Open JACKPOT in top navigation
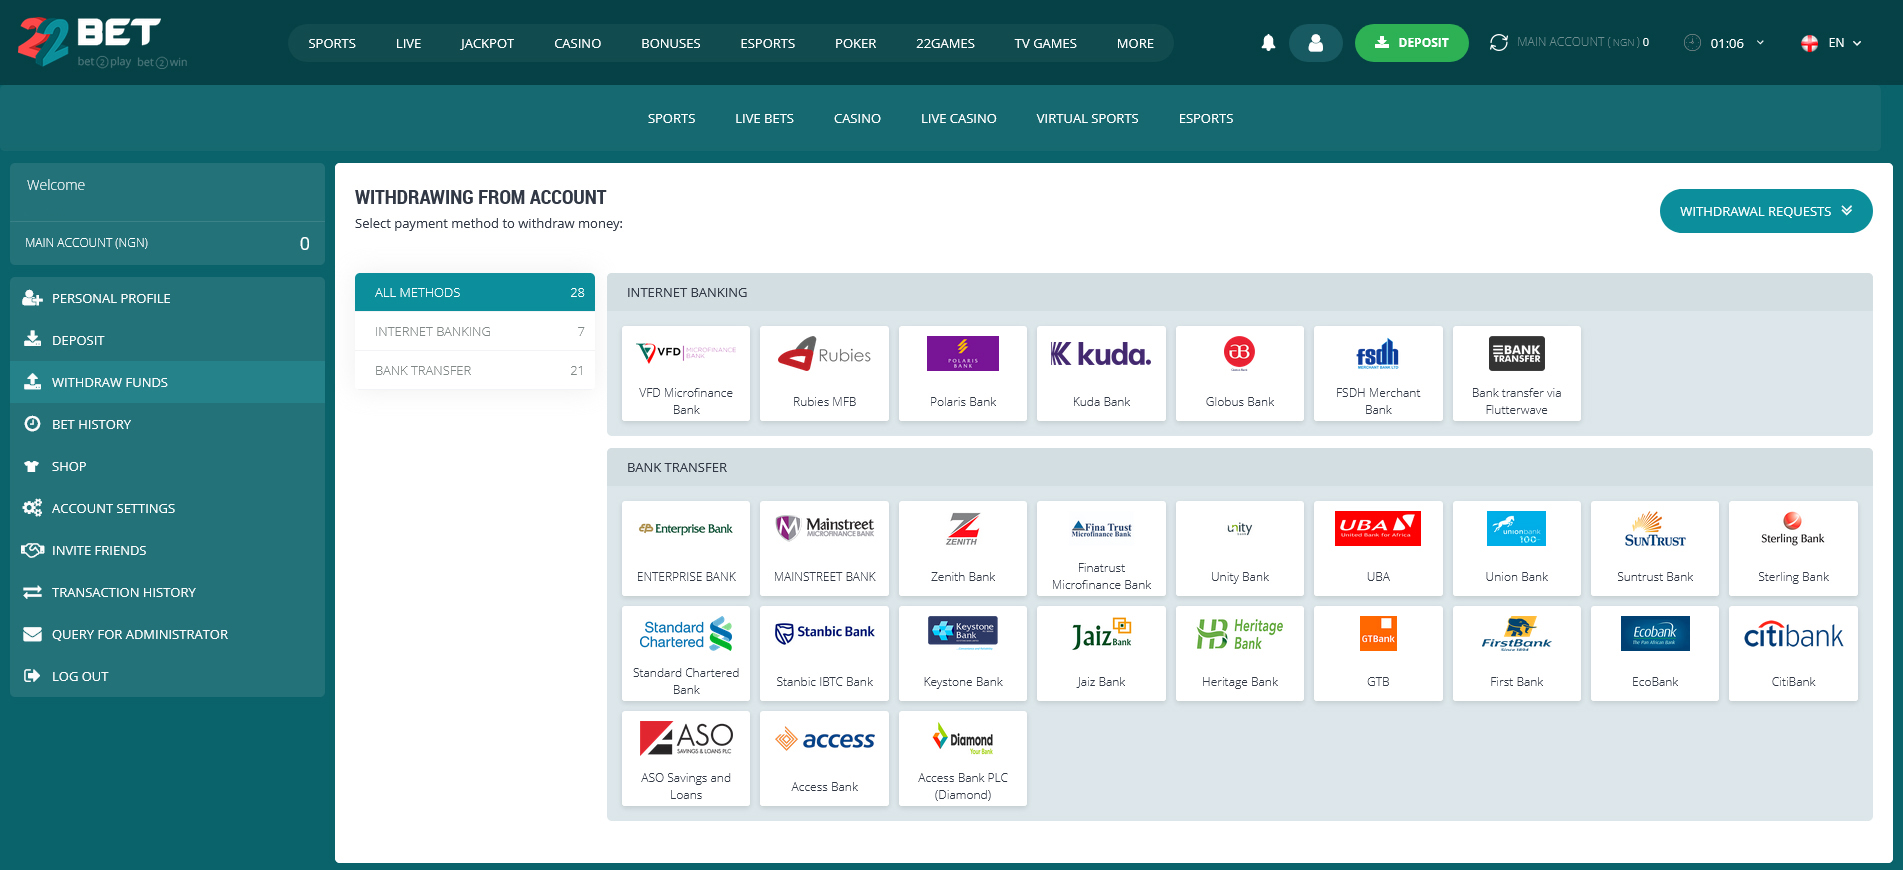Screen dimensions: 1903x870 click(x=487, y=43)
